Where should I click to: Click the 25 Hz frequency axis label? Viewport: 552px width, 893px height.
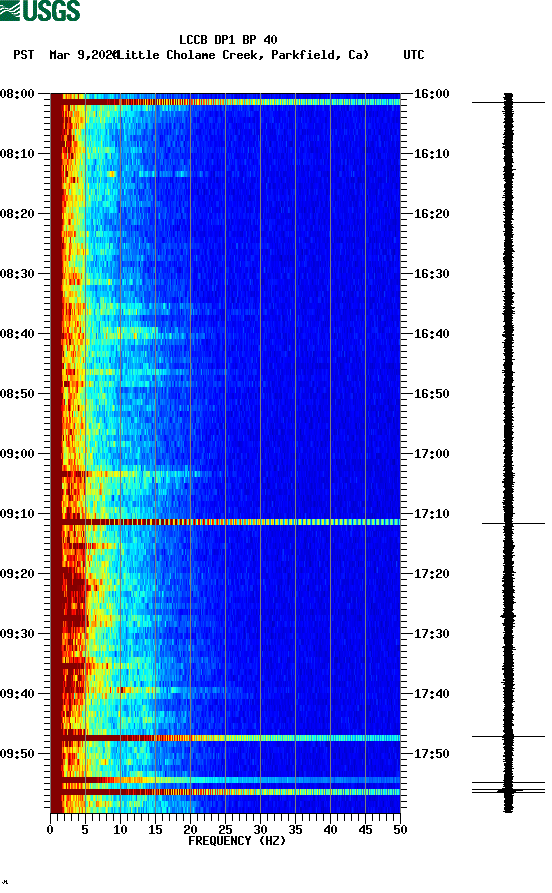click(225, 830)
